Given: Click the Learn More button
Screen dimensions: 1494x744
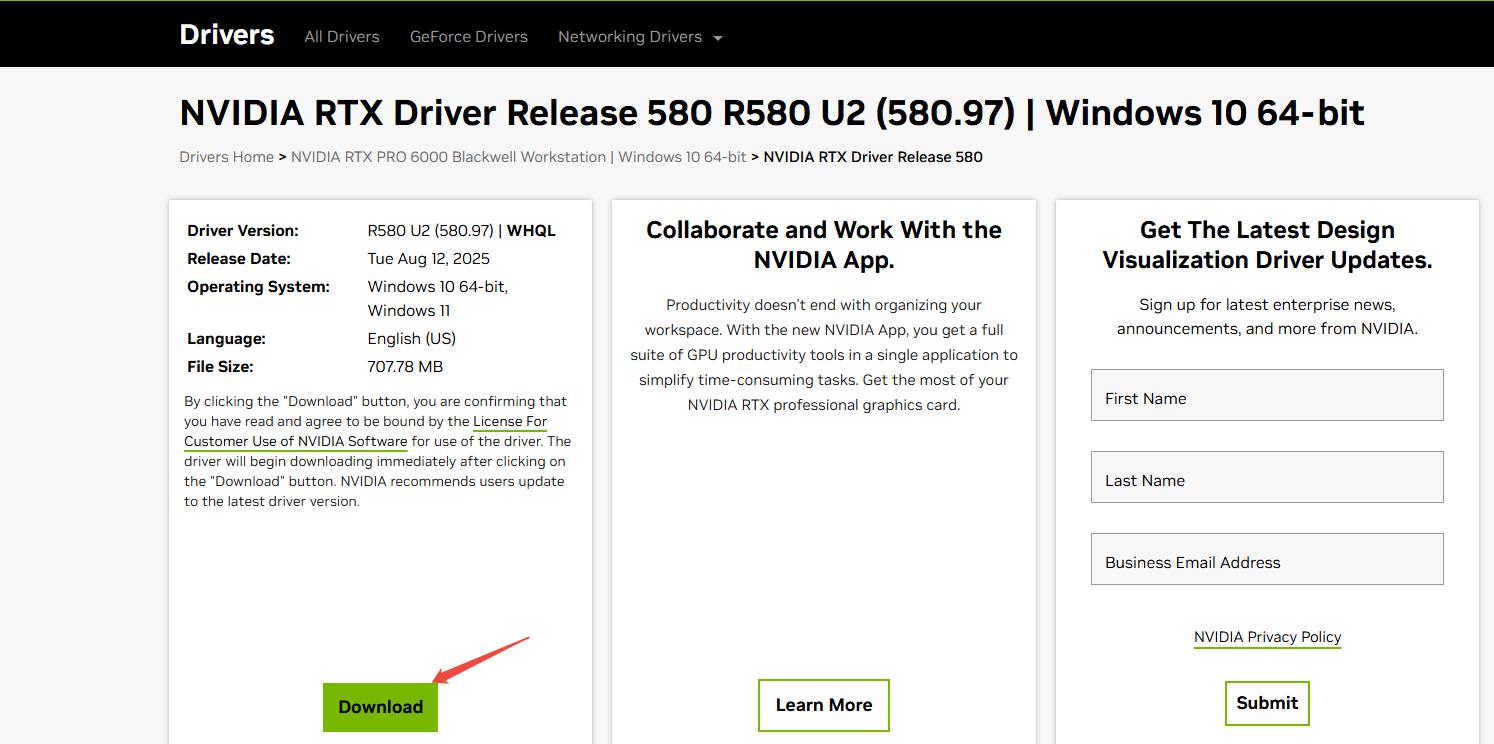Looking at the screenshot, I should tap(823, 705).
